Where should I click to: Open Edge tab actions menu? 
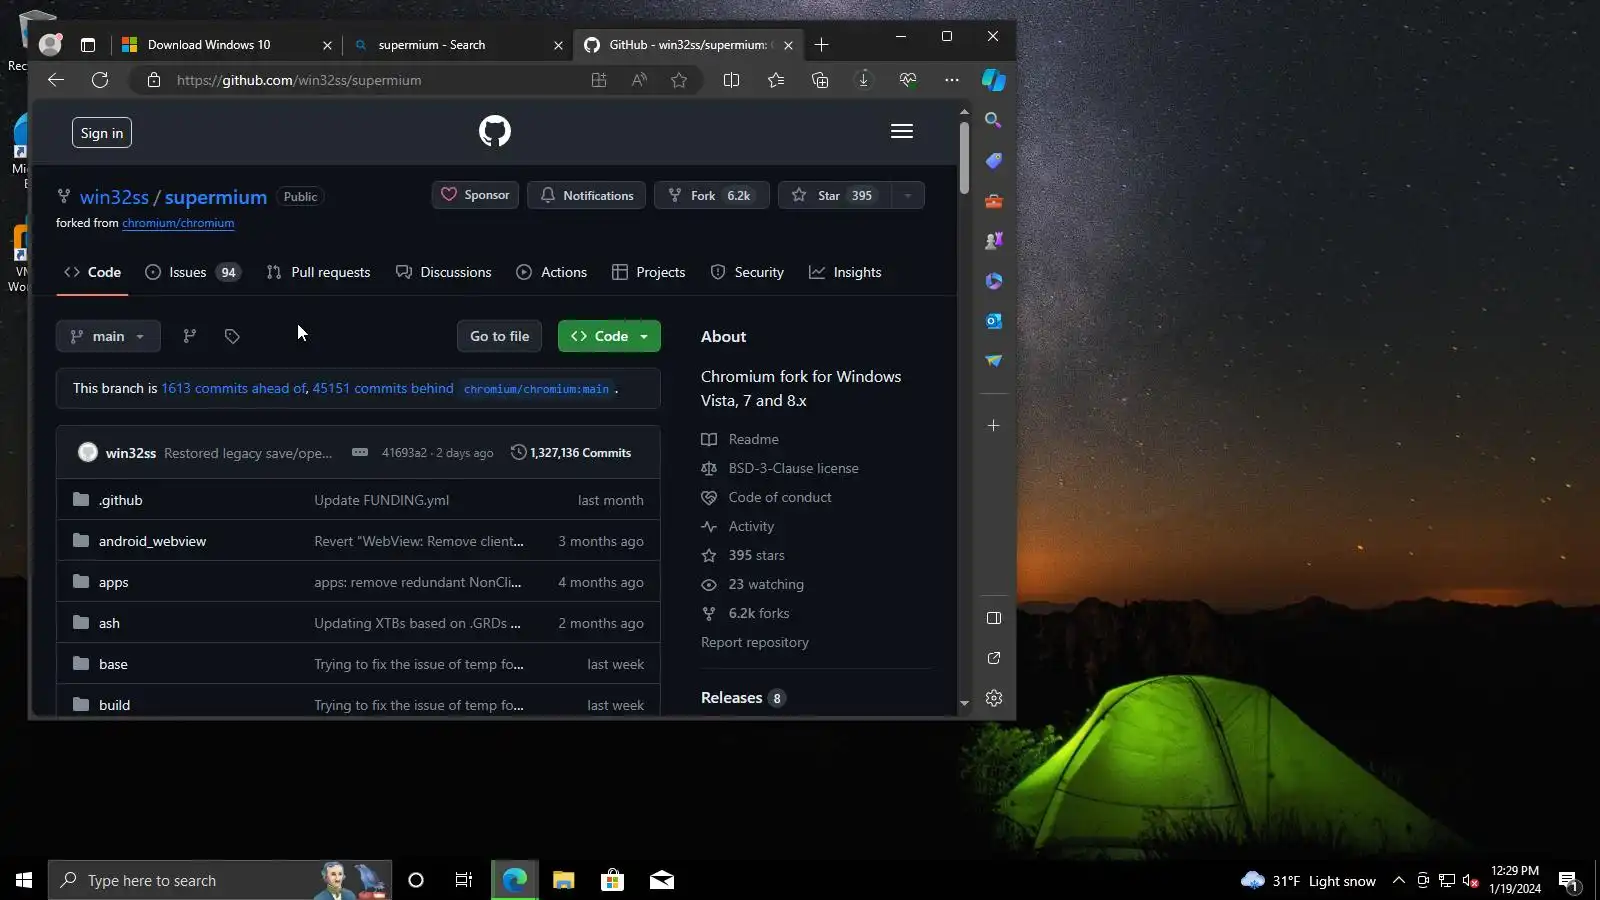[x=88, y=45]
